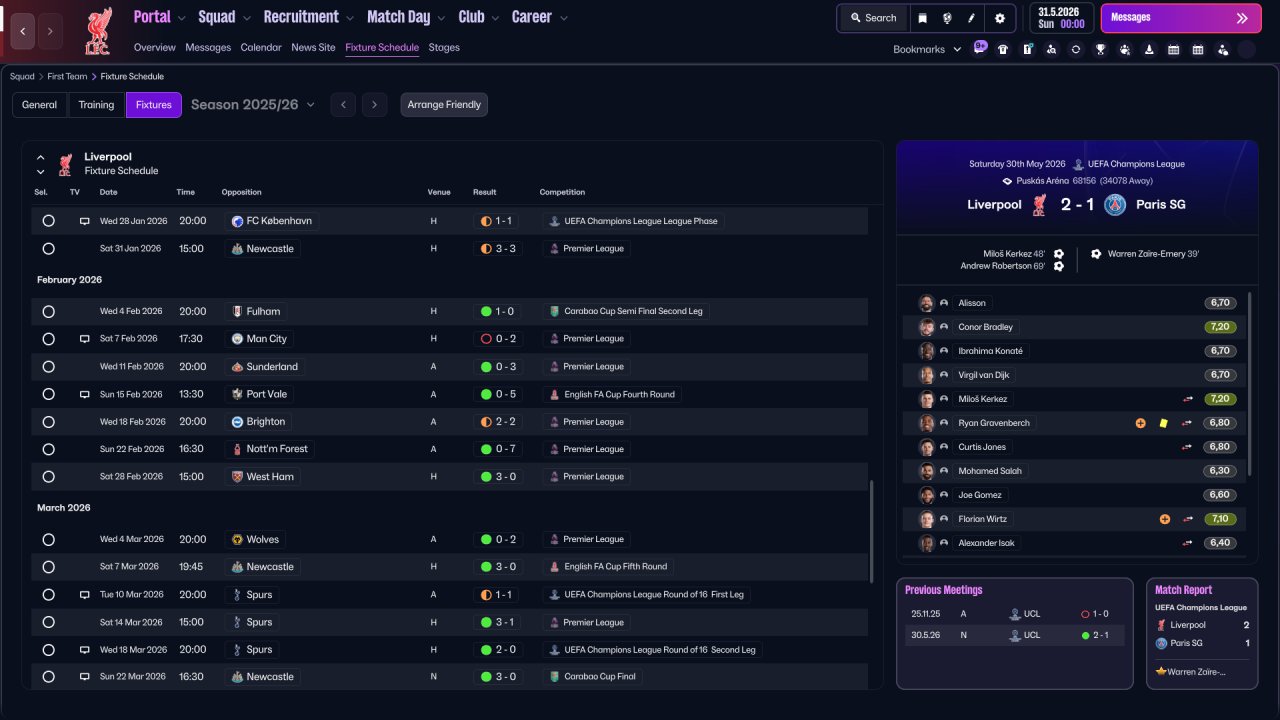Click the 9+ messages notification icon
Image resolution: width=1280 pixels, height=720 pixels.
tap(979, 47)
